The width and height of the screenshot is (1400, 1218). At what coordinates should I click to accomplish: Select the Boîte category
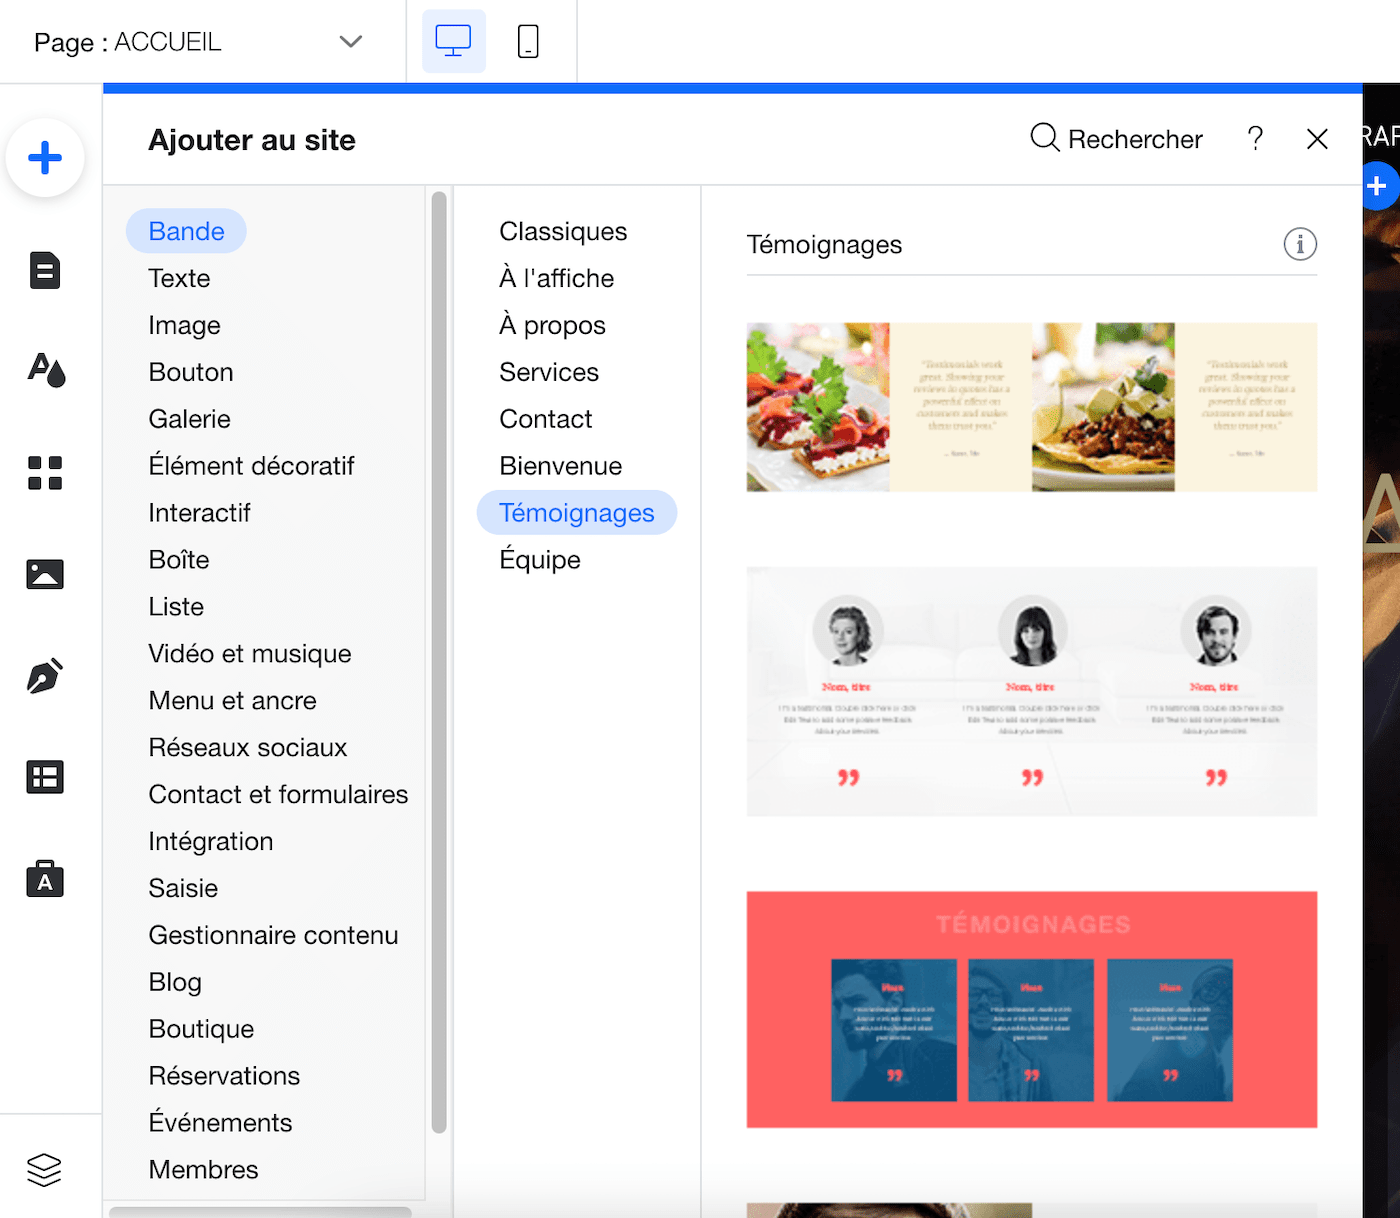[179, 560]
